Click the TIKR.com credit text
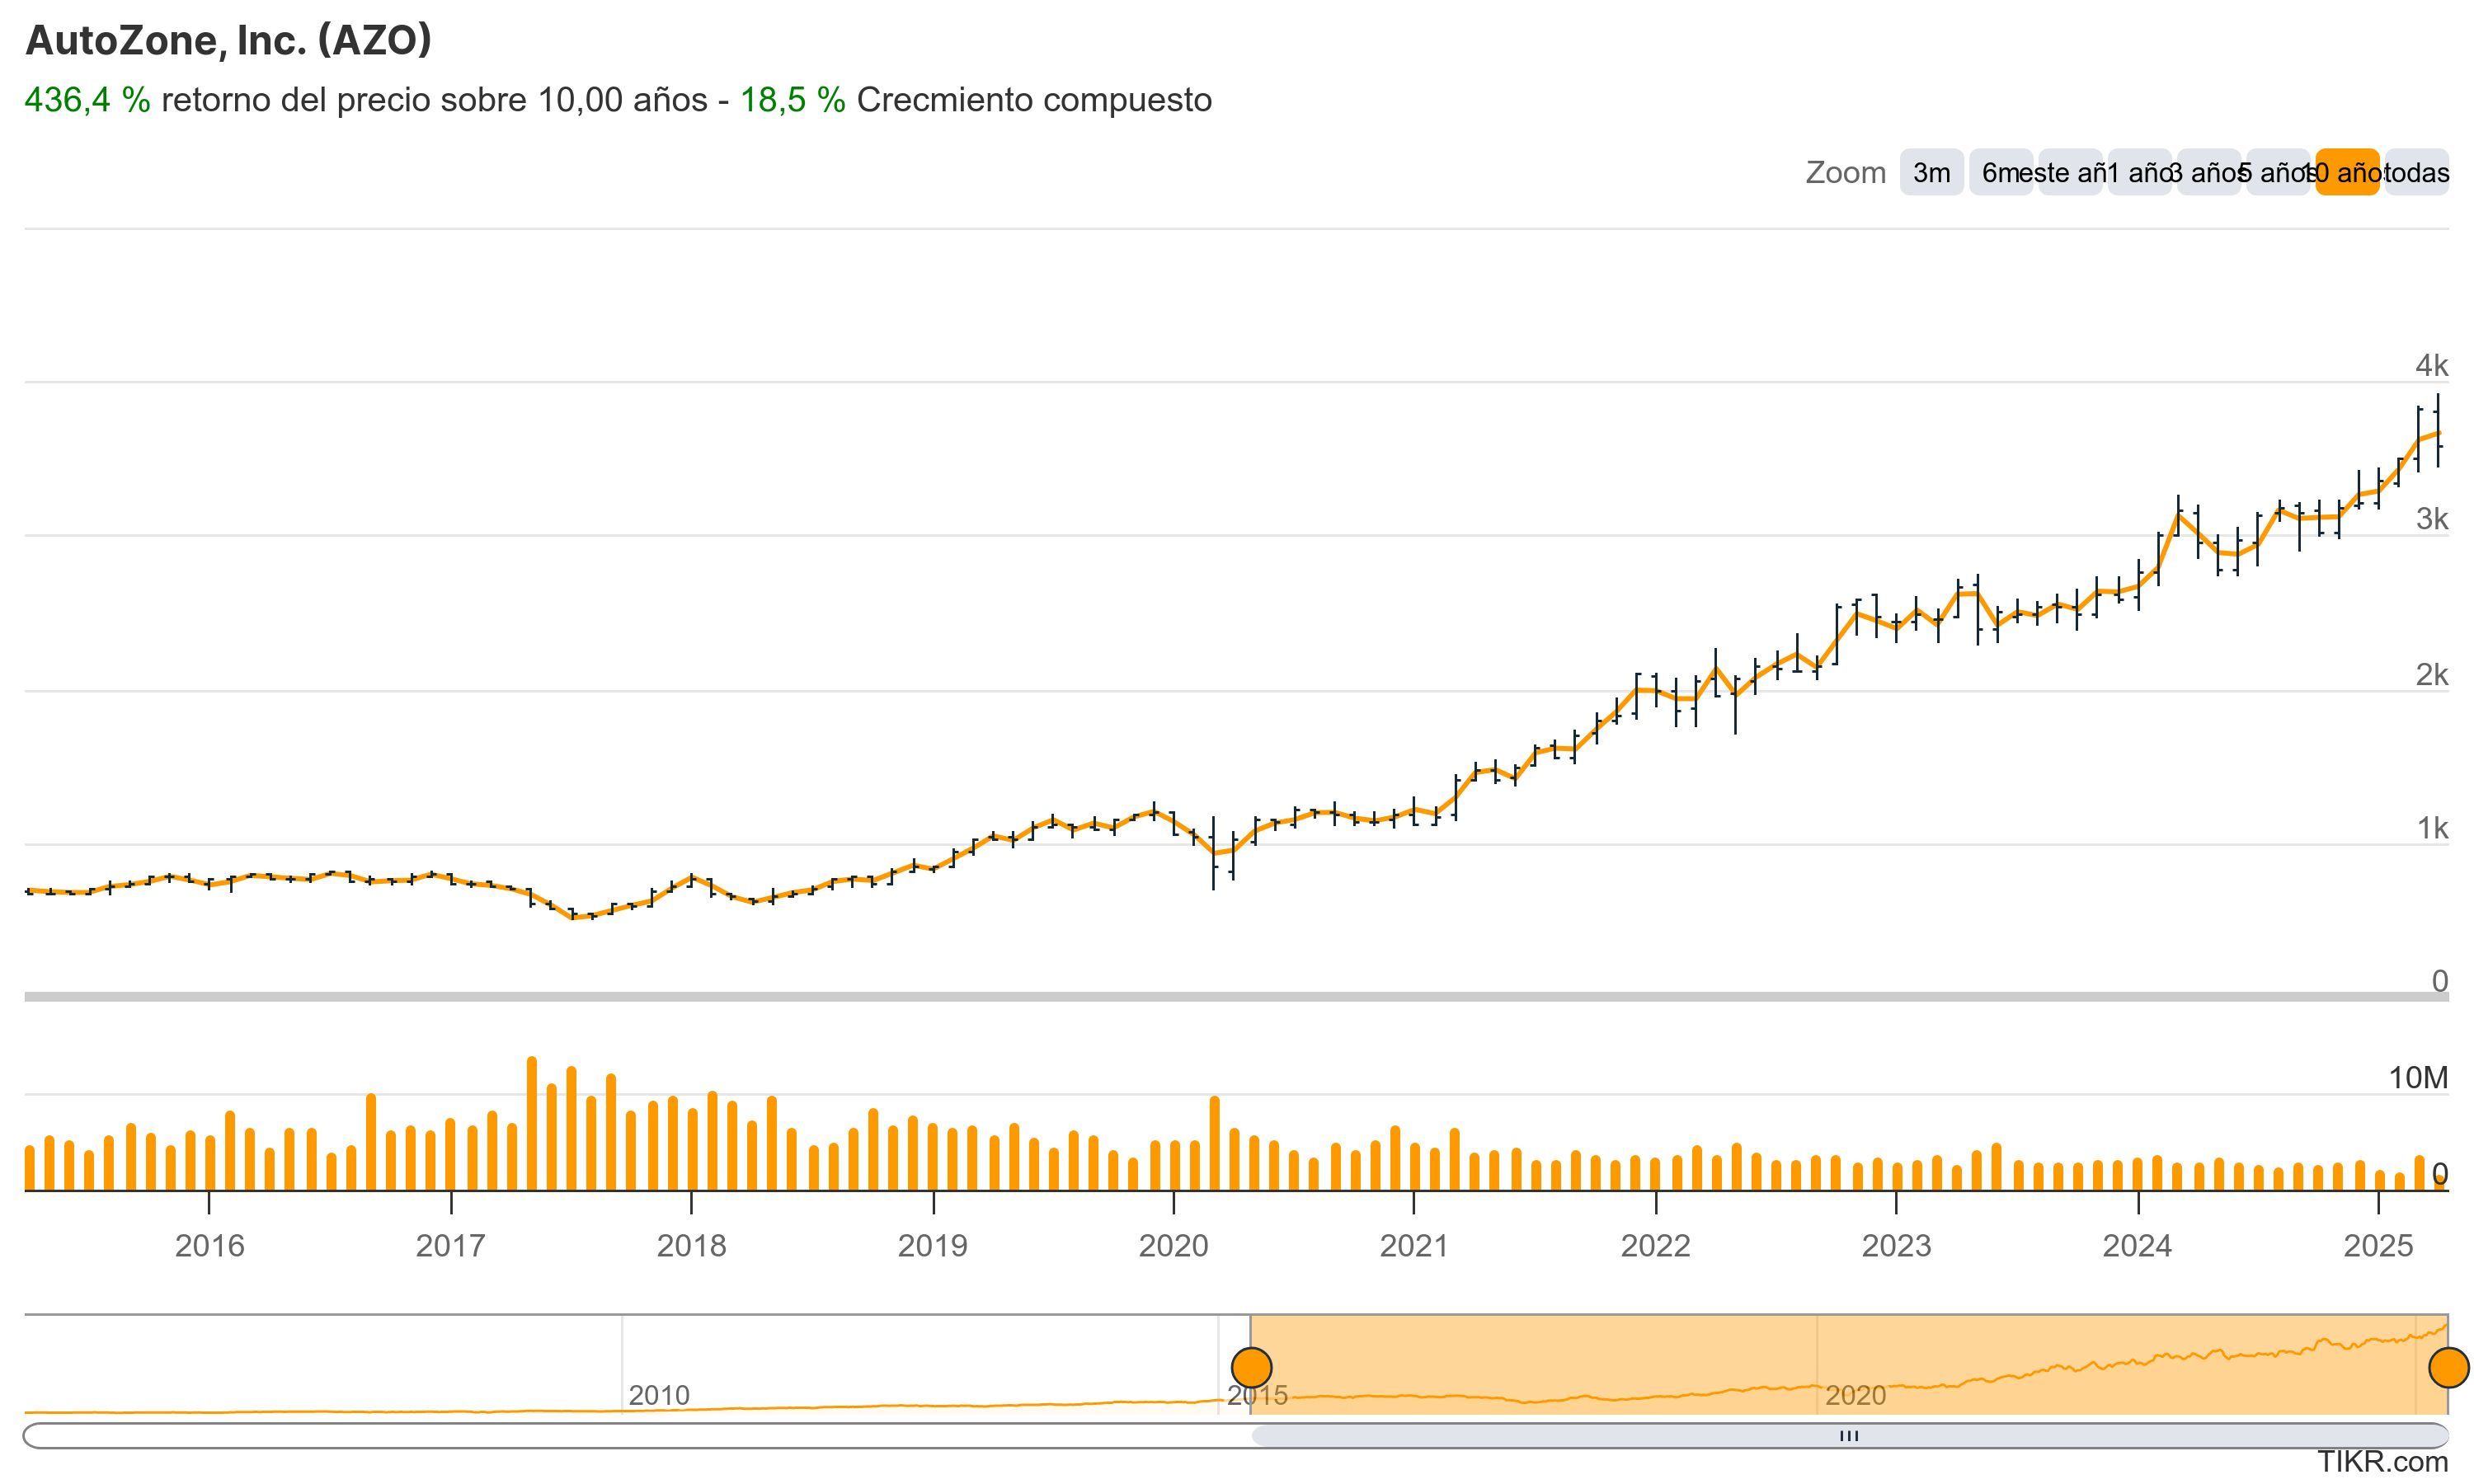The width and height of the screenshot is (2474, 1484). (2383, 1461)
